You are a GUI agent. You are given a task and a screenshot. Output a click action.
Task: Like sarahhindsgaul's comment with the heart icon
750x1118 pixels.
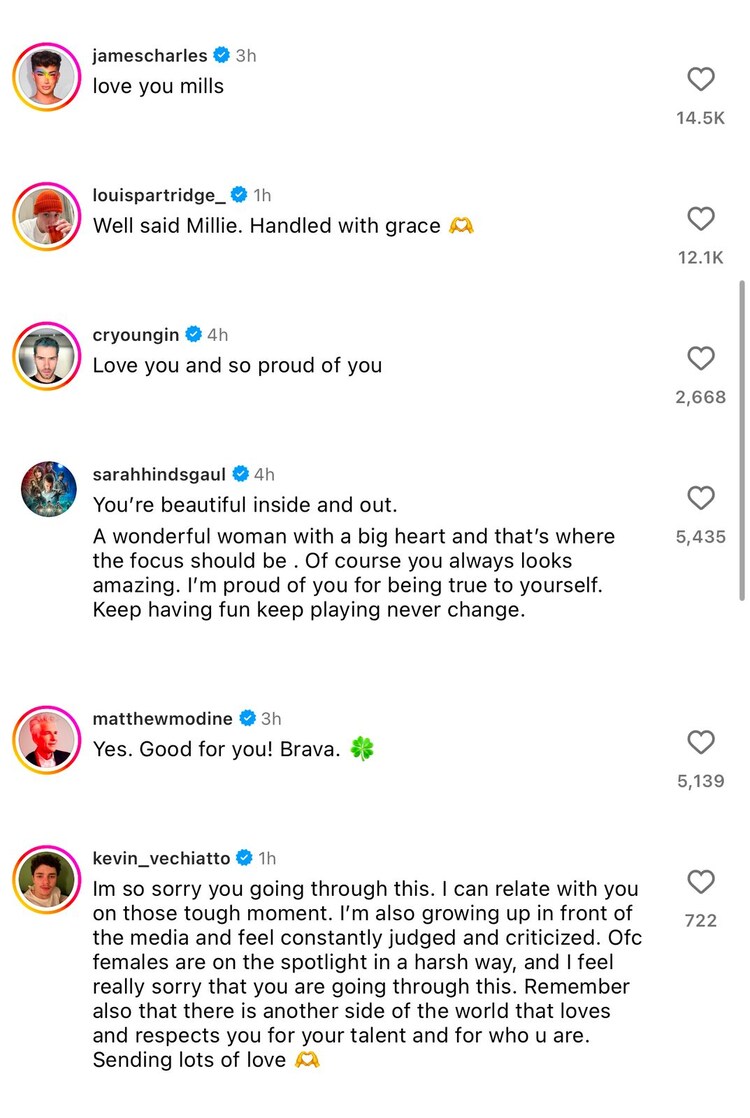701,499
